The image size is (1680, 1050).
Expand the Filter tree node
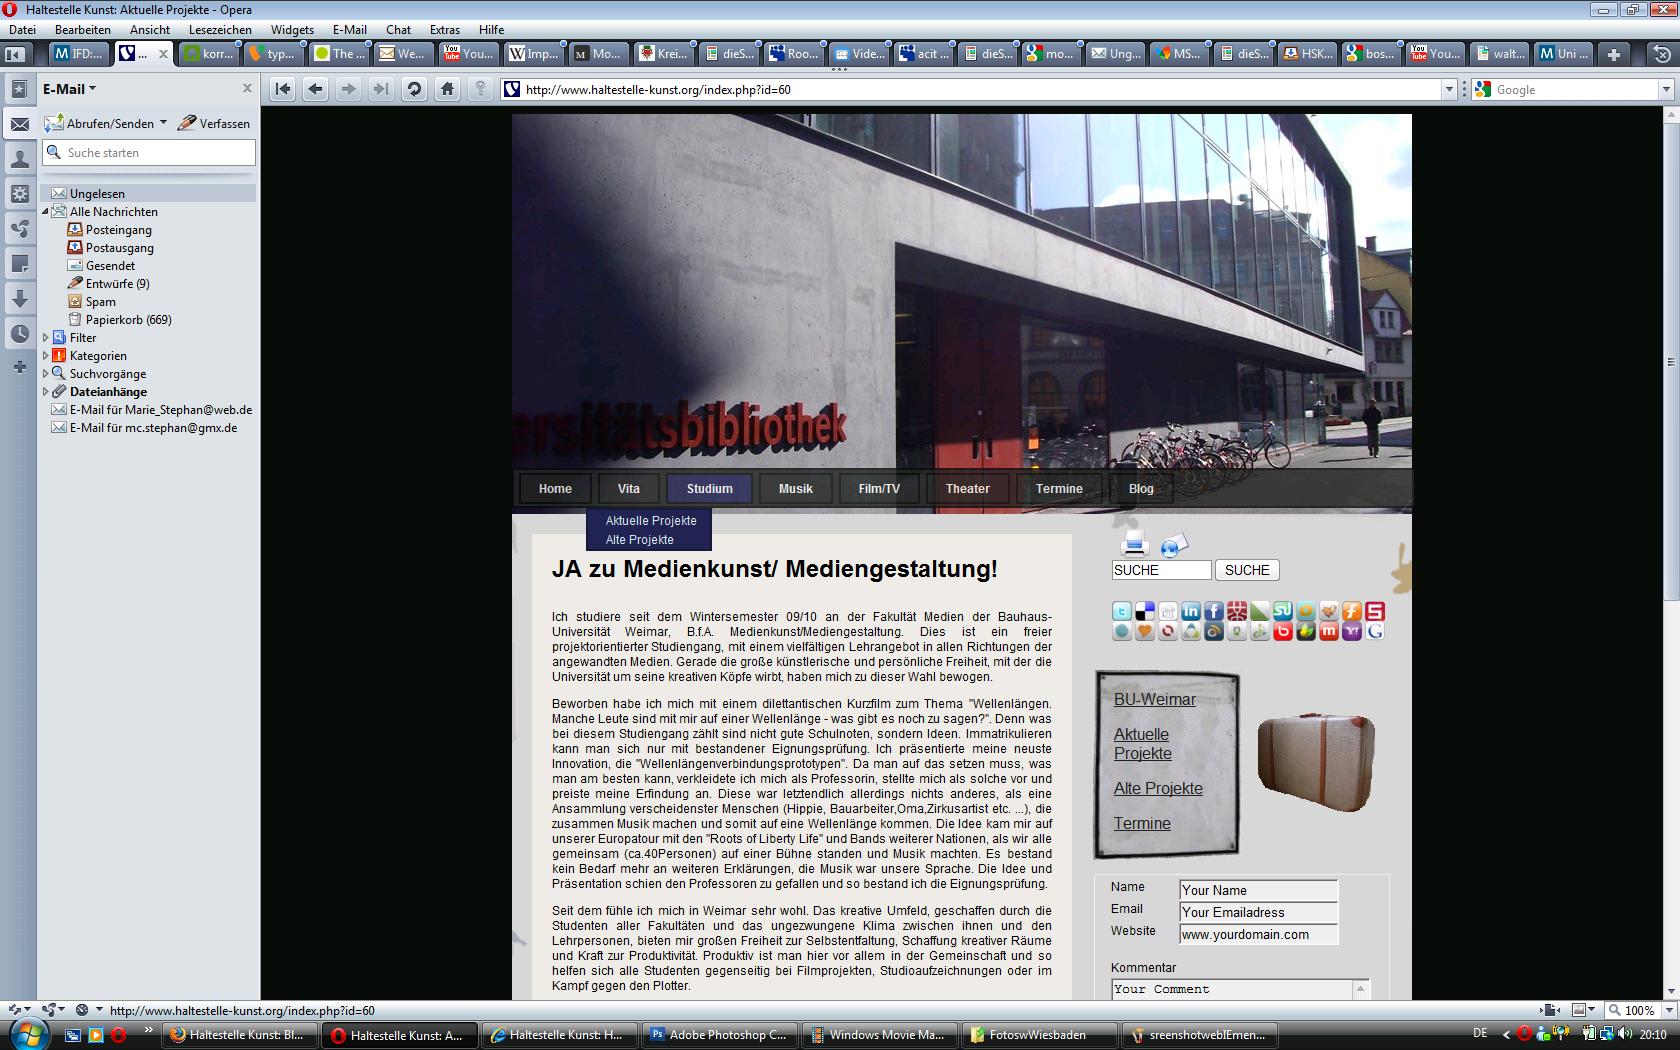tap(46, 338)
